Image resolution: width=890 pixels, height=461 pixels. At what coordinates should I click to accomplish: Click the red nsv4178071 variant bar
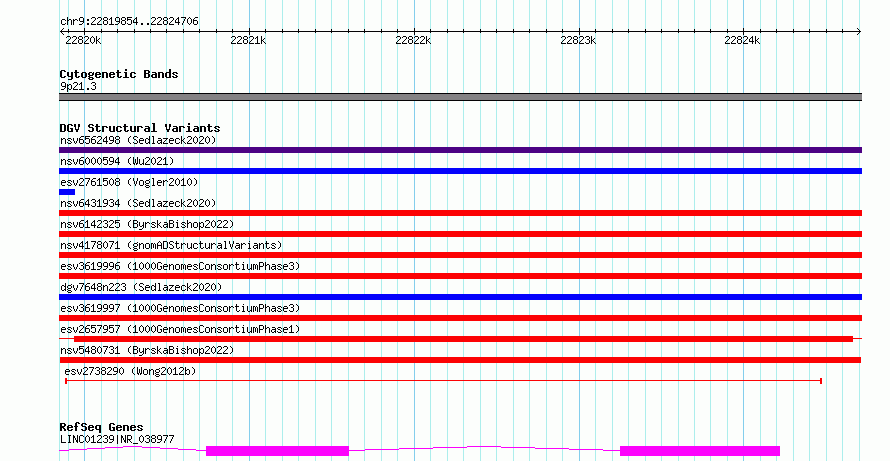click(x=460, y=255)
